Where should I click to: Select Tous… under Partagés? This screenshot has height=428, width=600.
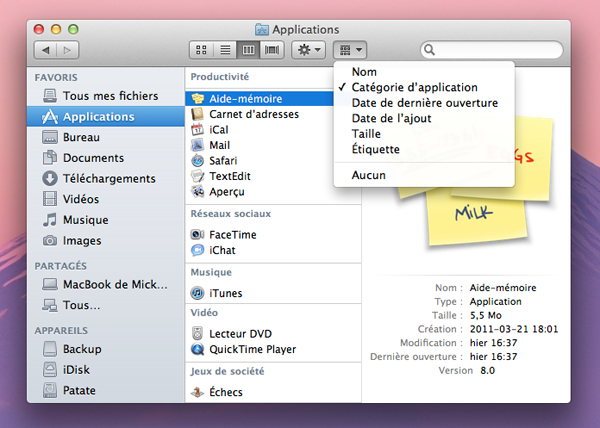click(106, 305)
